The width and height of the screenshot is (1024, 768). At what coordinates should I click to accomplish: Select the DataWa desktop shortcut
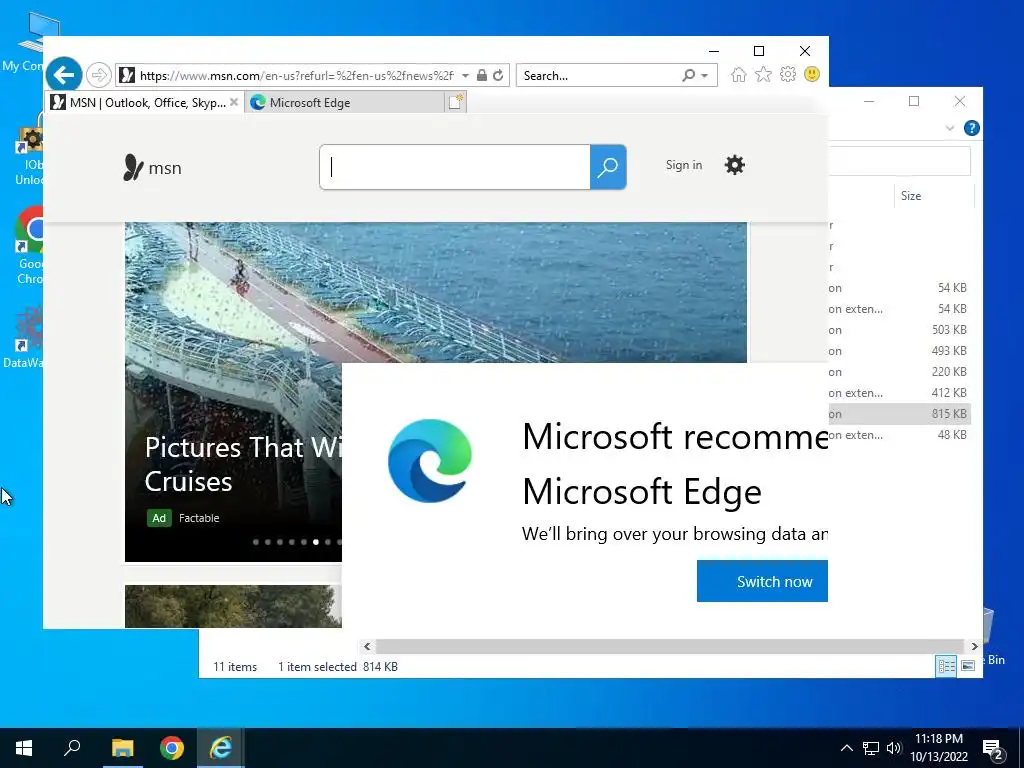24,338
